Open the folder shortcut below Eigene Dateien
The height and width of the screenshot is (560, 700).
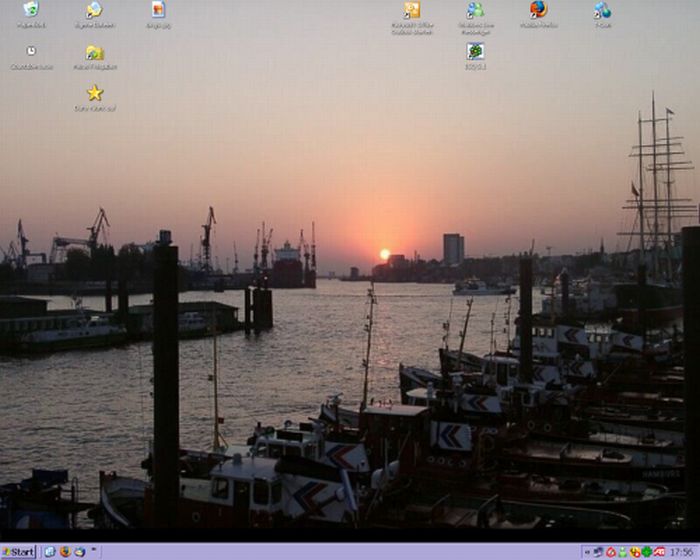point(94,53)
